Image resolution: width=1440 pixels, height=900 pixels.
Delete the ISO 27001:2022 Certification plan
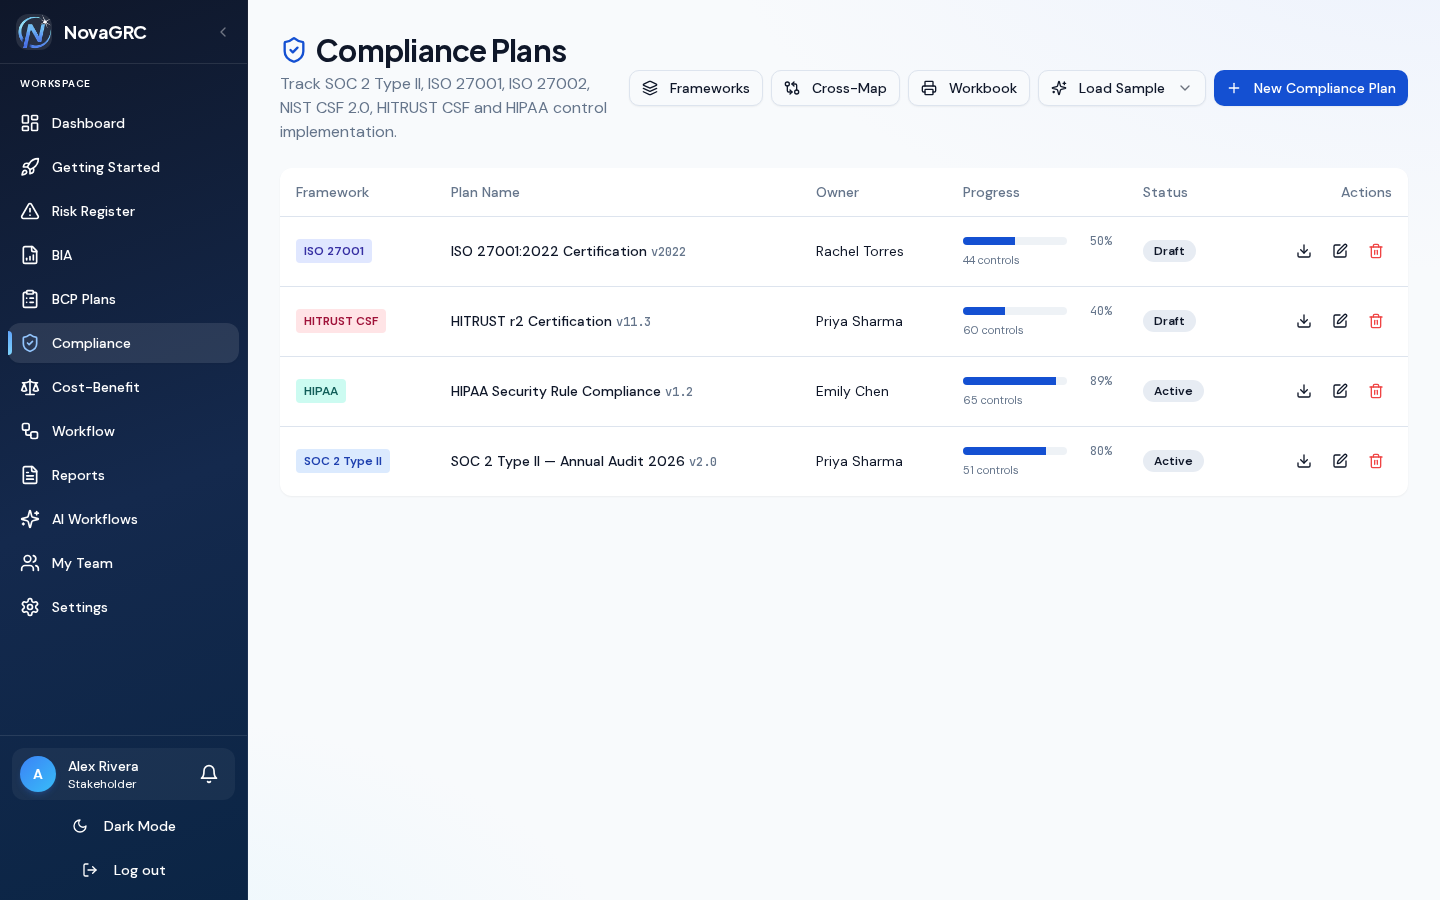tap(1376, 251)
